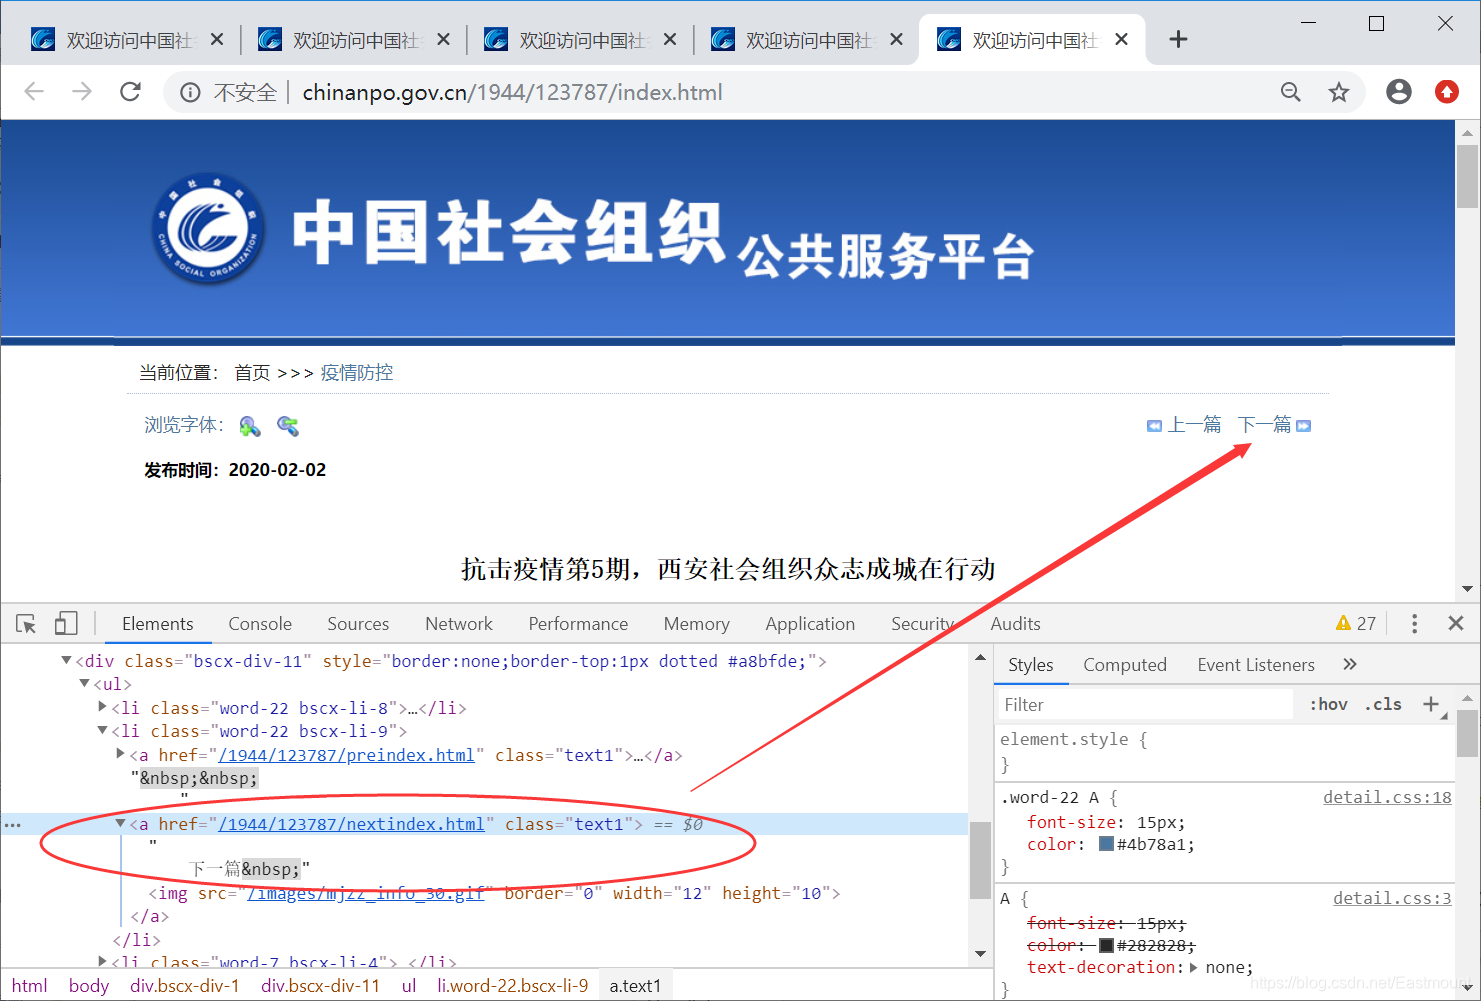Click the Styles Filter input field
The width and height of the screenshot is (1481, 1001).
(x=1145, y=704)
